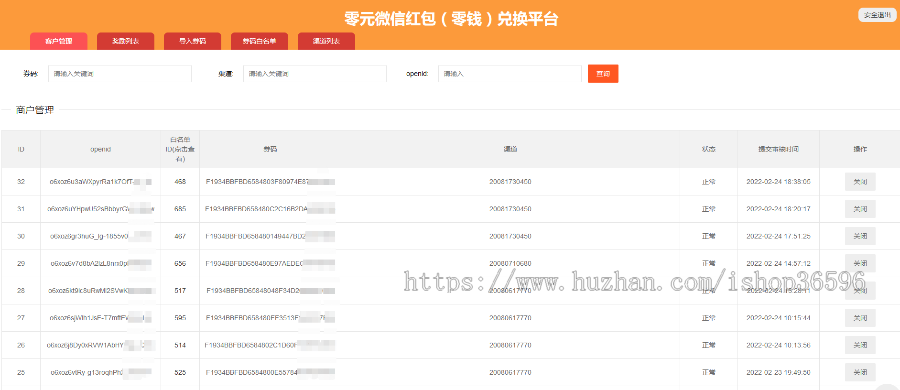The height and width of the screenshot is (390, 900).
Task: Click 关闭 button for row ID 25
Action: 860,372
